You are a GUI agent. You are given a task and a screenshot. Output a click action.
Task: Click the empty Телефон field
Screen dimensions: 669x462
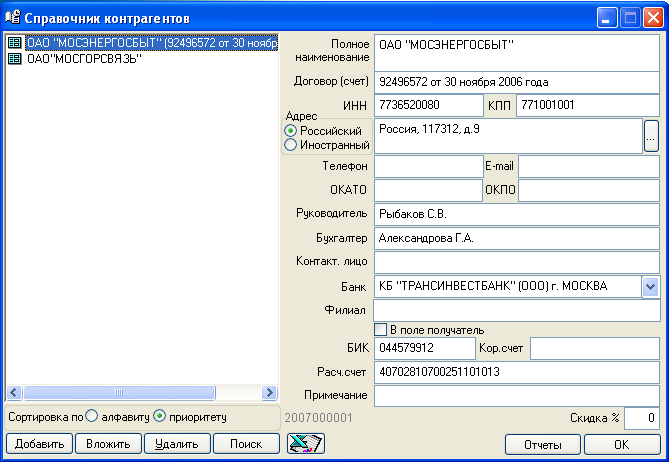428,166
